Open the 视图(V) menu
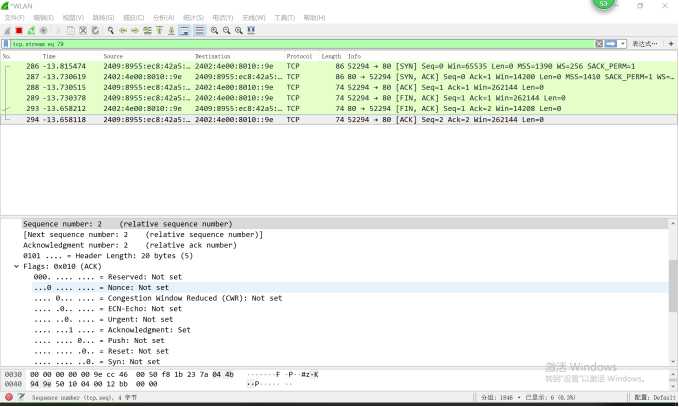 click(73, 17)
